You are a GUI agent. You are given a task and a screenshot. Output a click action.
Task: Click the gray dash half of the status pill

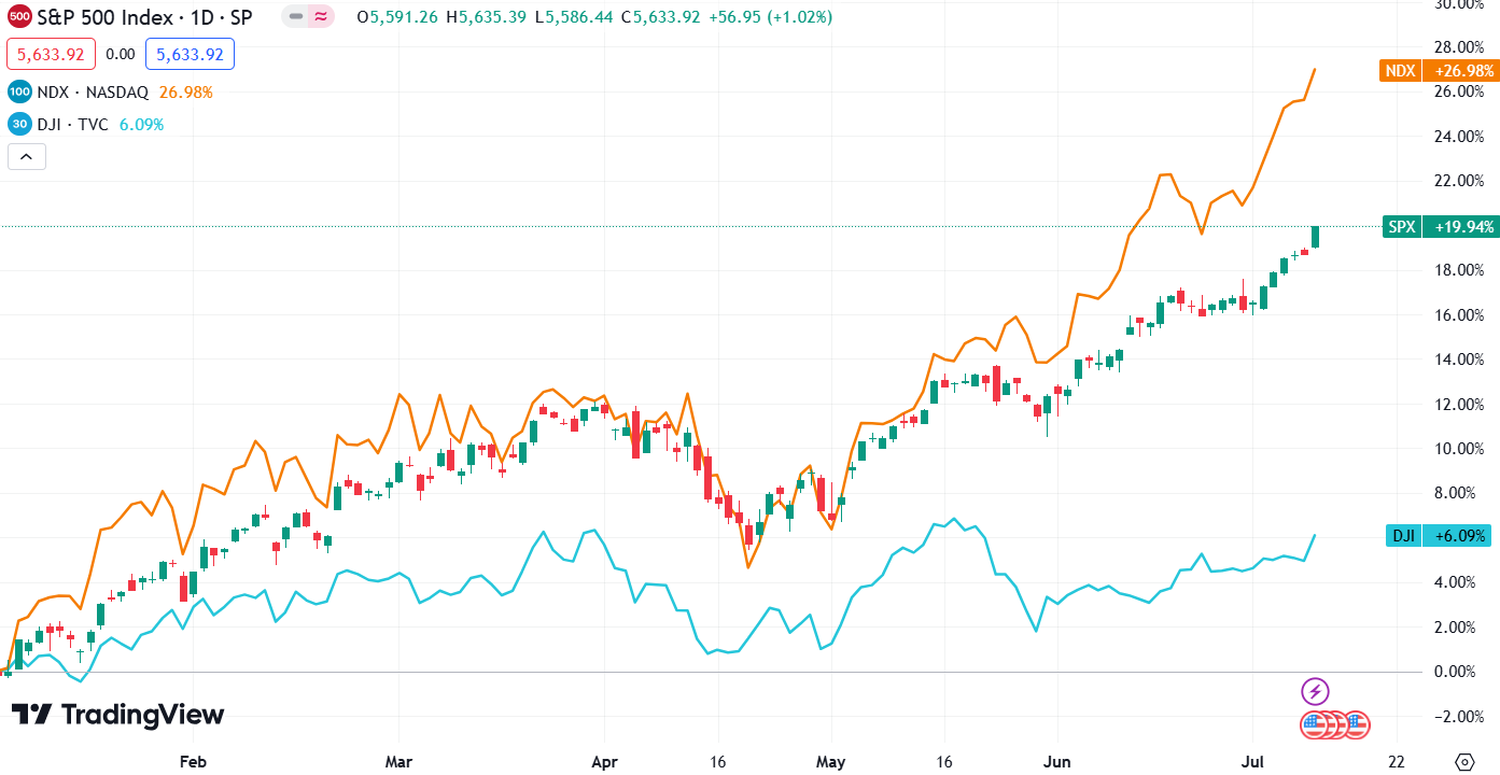pos(296,17)
